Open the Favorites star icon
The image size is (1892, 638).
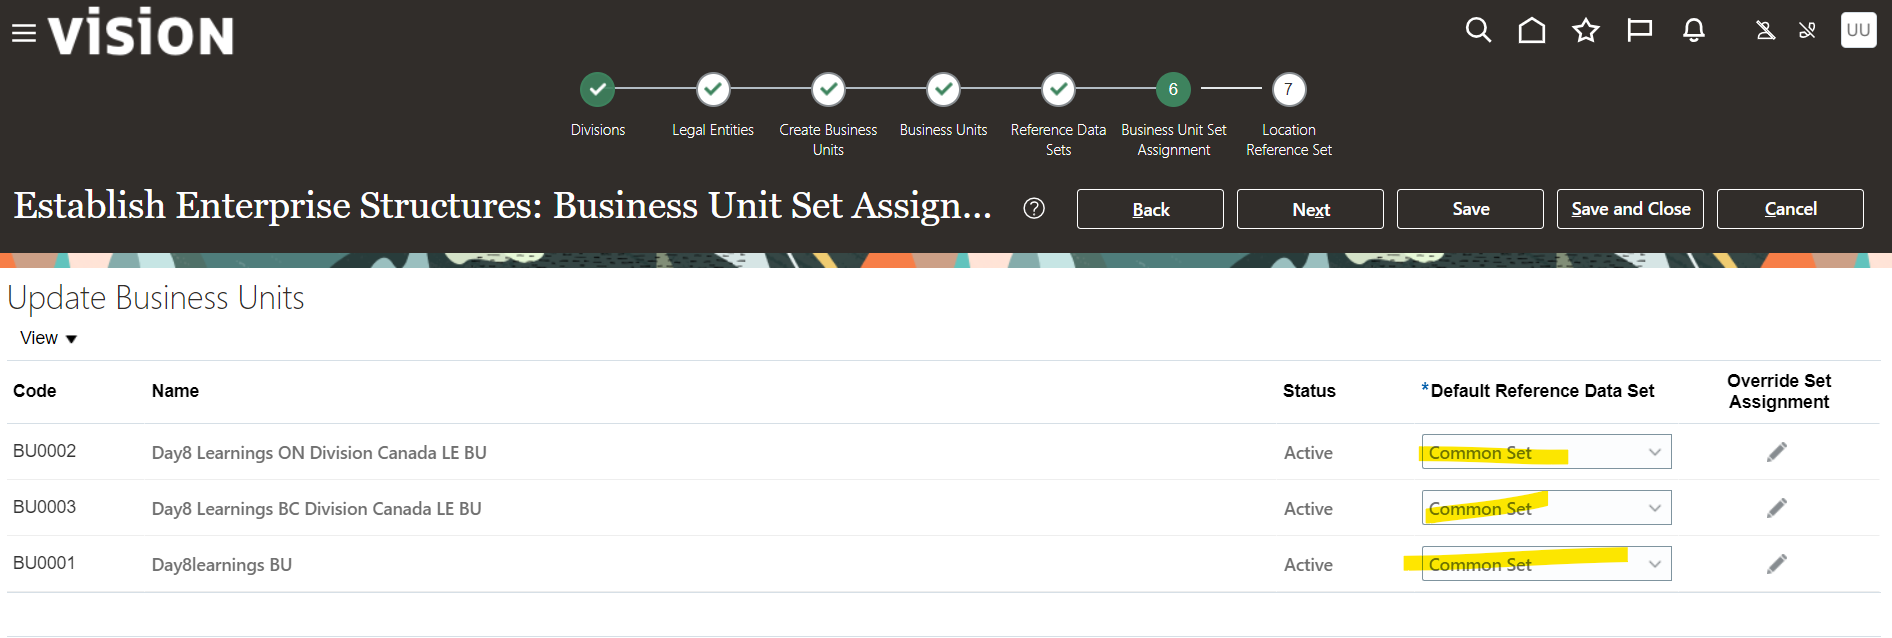[x=1585, y=31]
